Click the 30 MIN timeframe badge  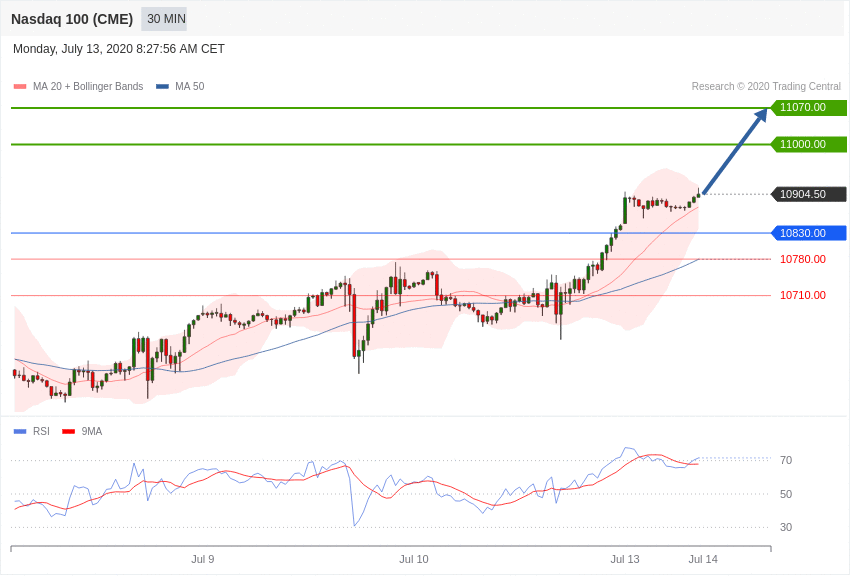pos(164,19)
